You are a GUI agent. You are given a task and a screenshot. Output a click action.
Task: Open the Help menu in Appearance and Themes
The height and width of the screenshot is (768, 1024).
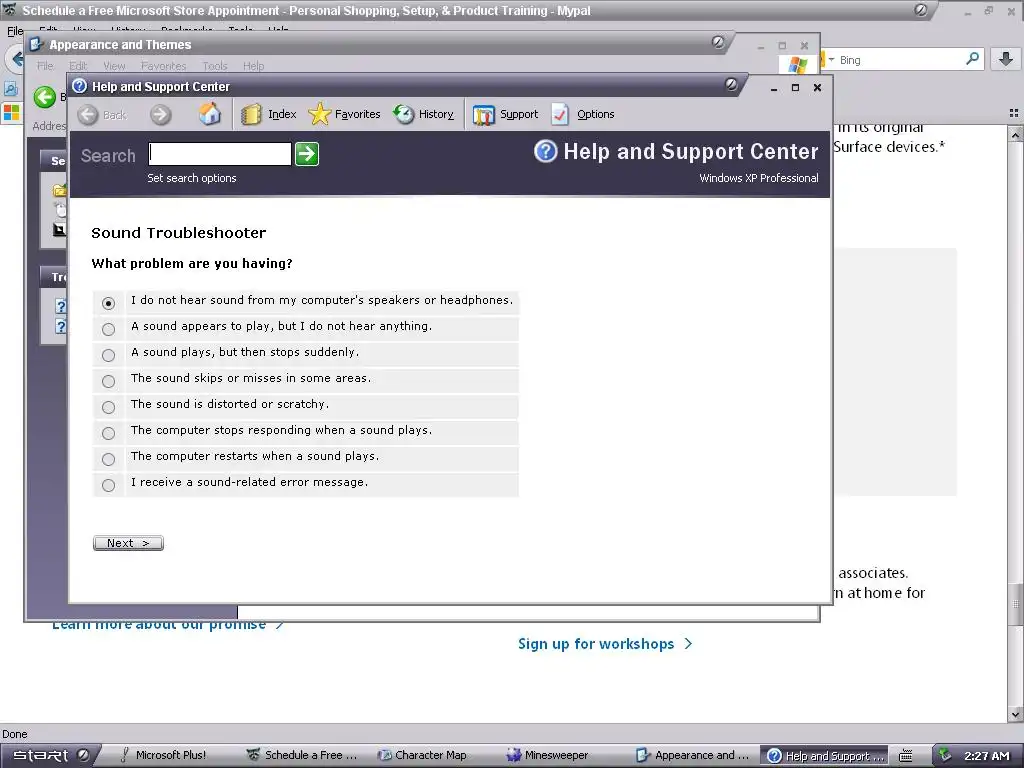coord(253,66)
